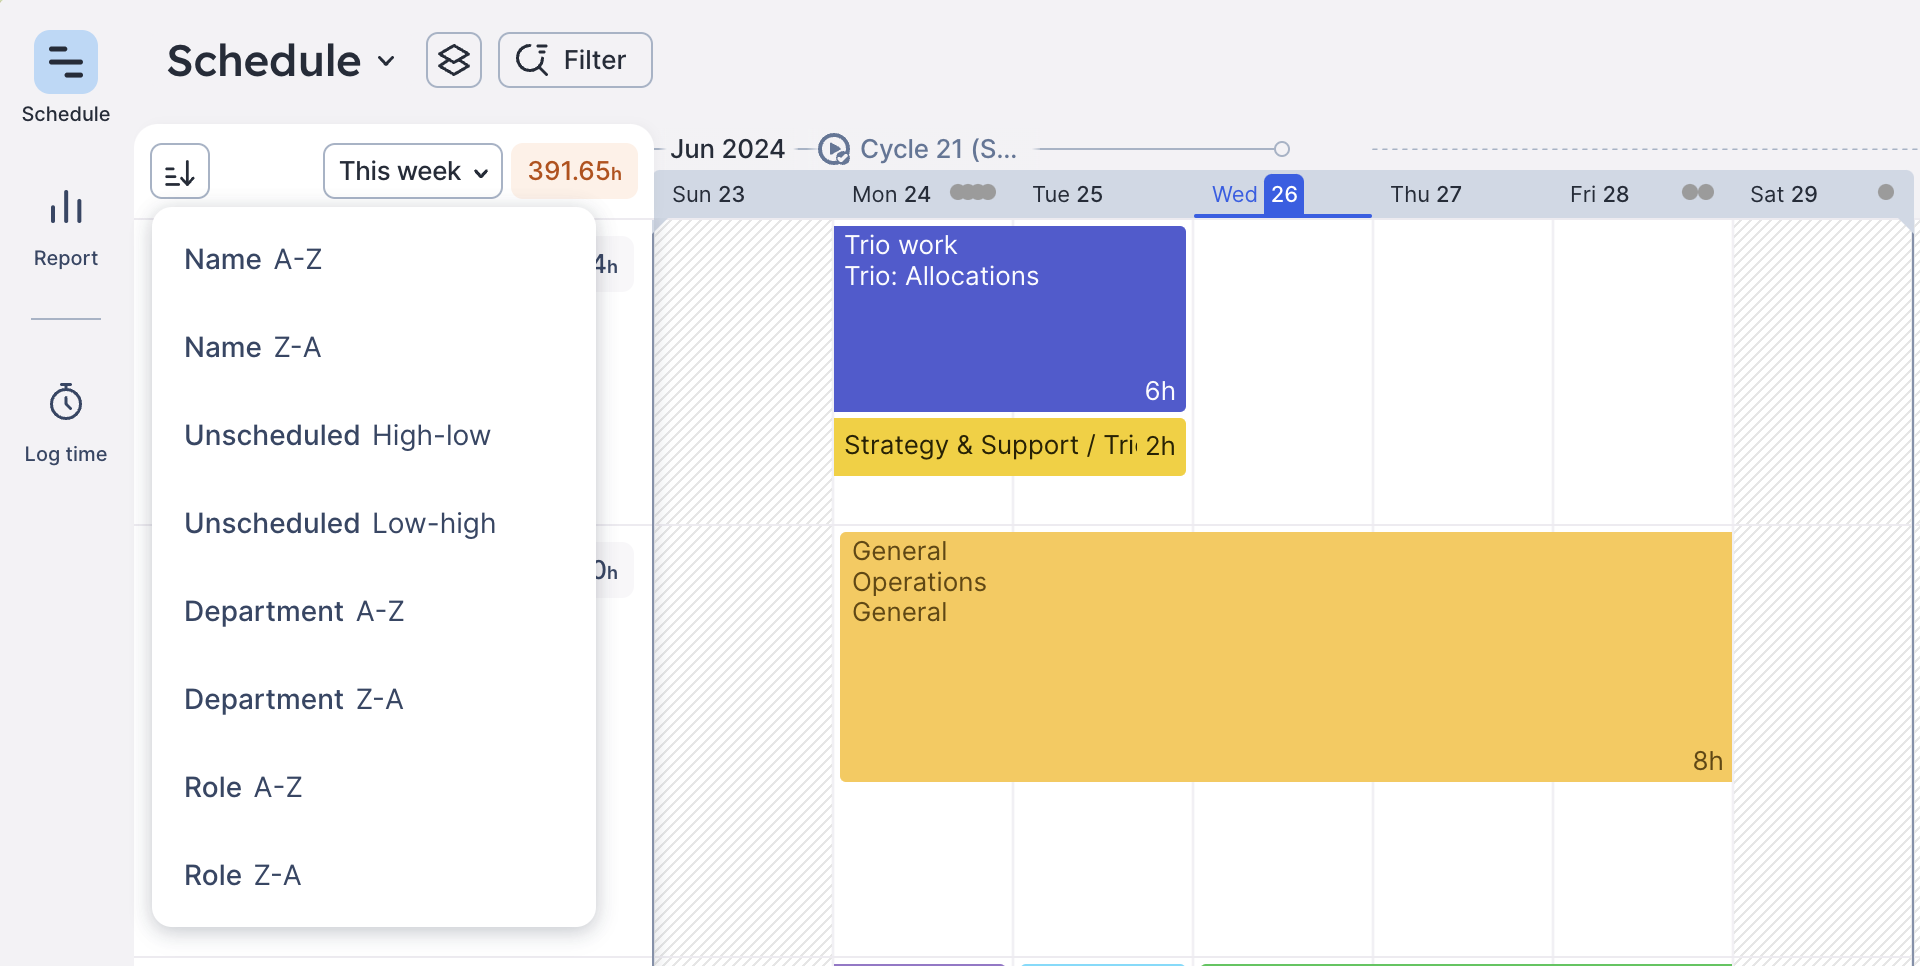Select Department Z-A sorting

[294, 700]
